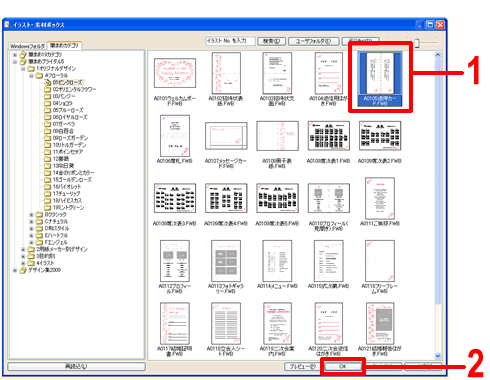490x380 pixels.
Task: Click the プレビュー preview button
Action: coord(302,366)
